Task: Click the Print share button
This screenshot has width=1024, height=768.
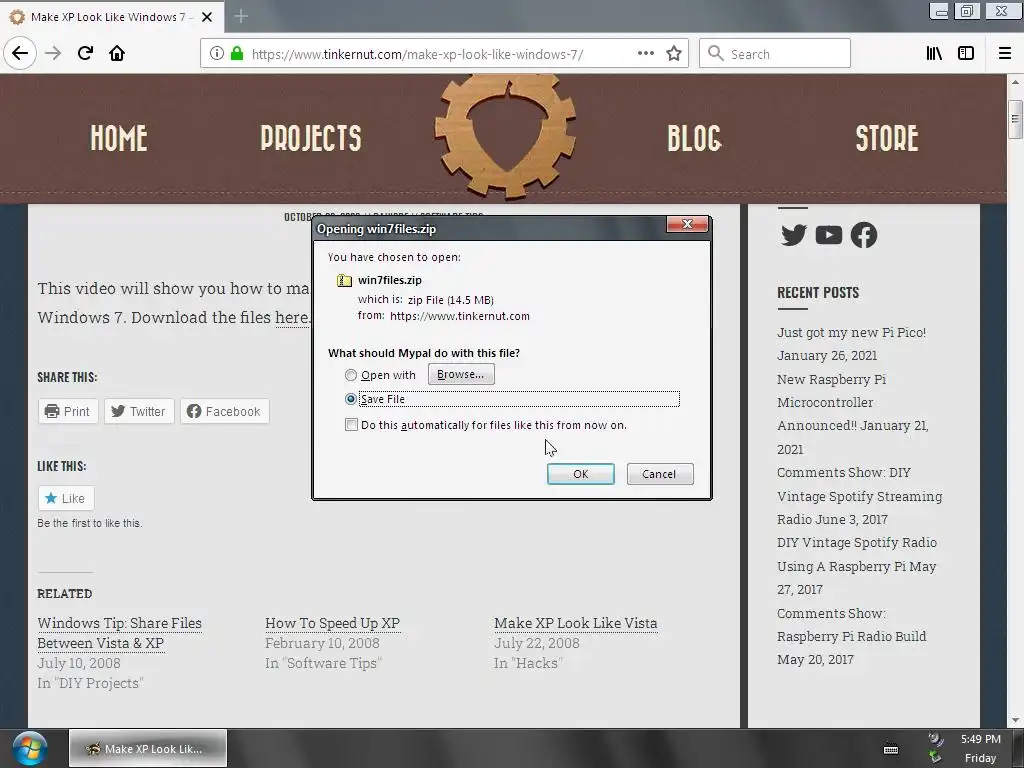Action: click(68, 411)
